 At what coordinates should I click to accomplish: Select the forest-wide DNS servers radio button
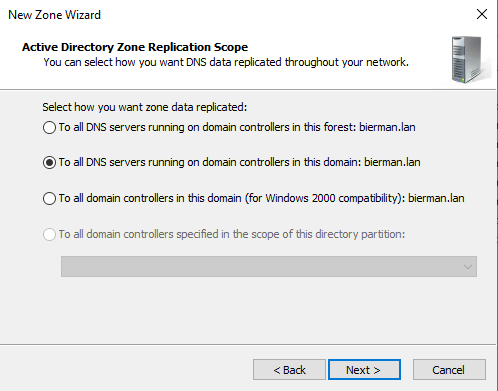coord(49,127)
